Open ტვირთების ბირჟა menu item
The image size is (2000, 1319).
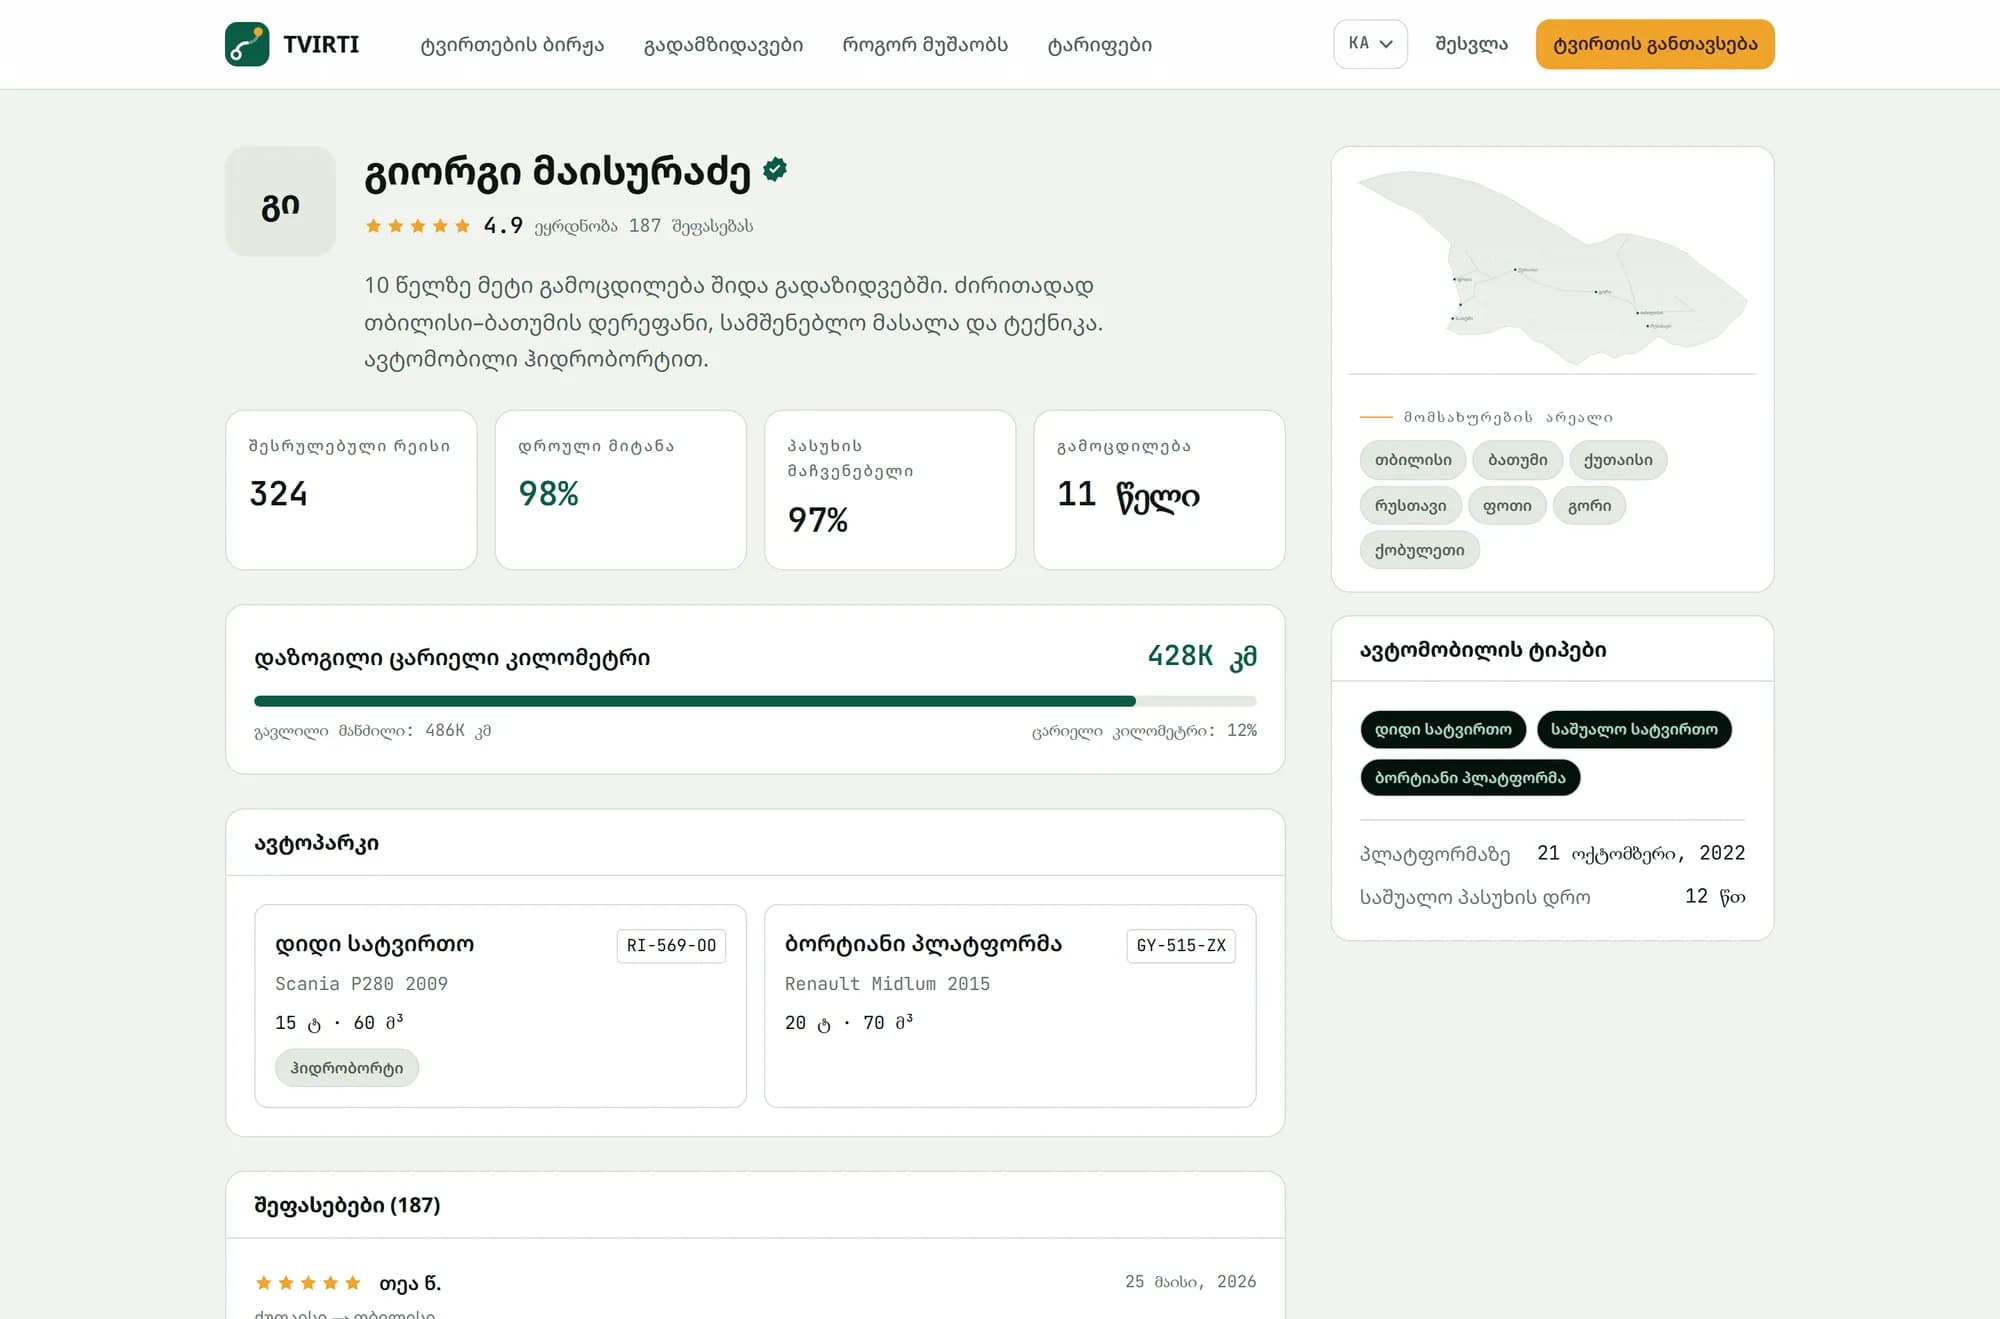tap(512, 45)
